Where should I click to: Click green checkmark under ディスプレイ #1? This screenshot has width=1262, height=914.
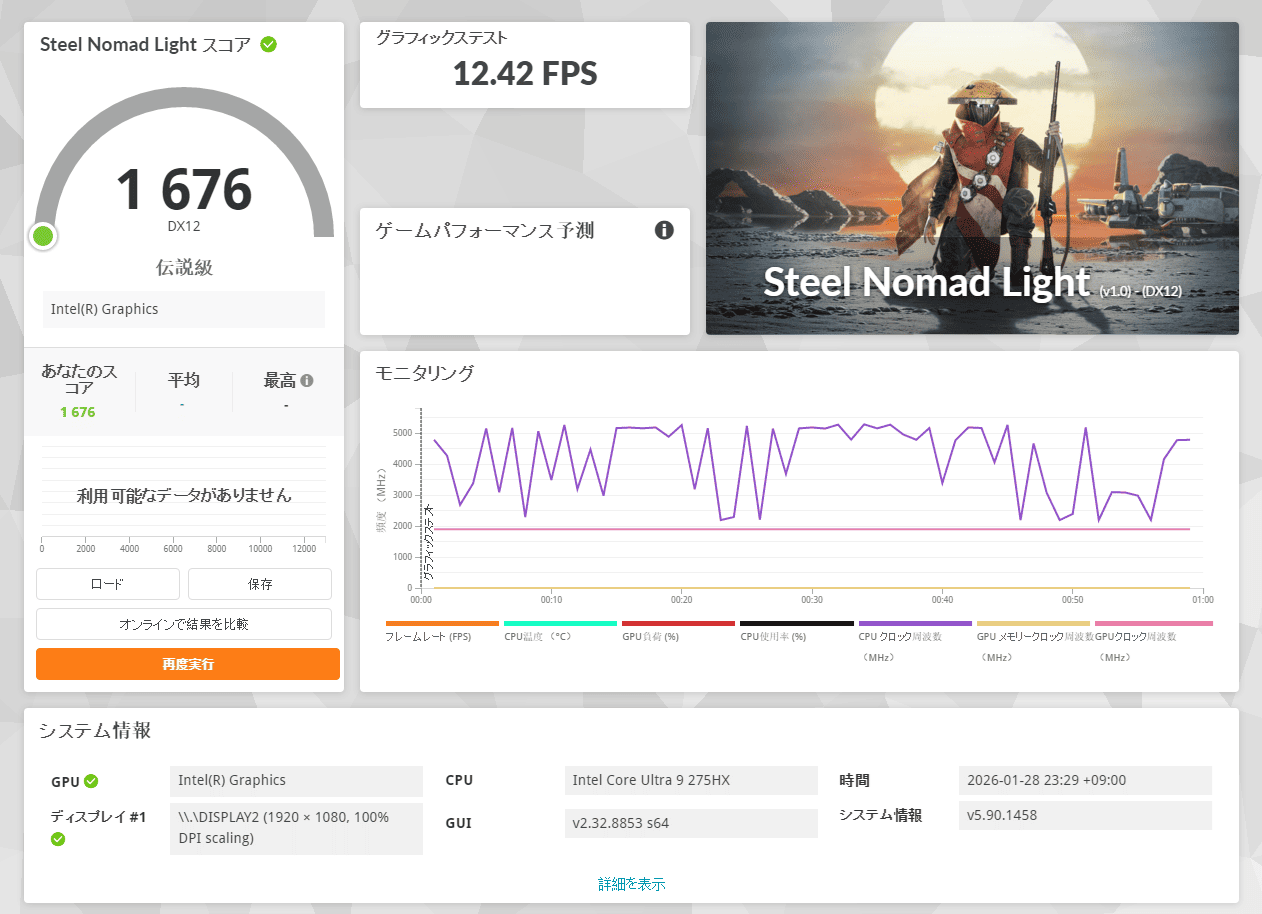pyautogui.click(x=58, y=839)
